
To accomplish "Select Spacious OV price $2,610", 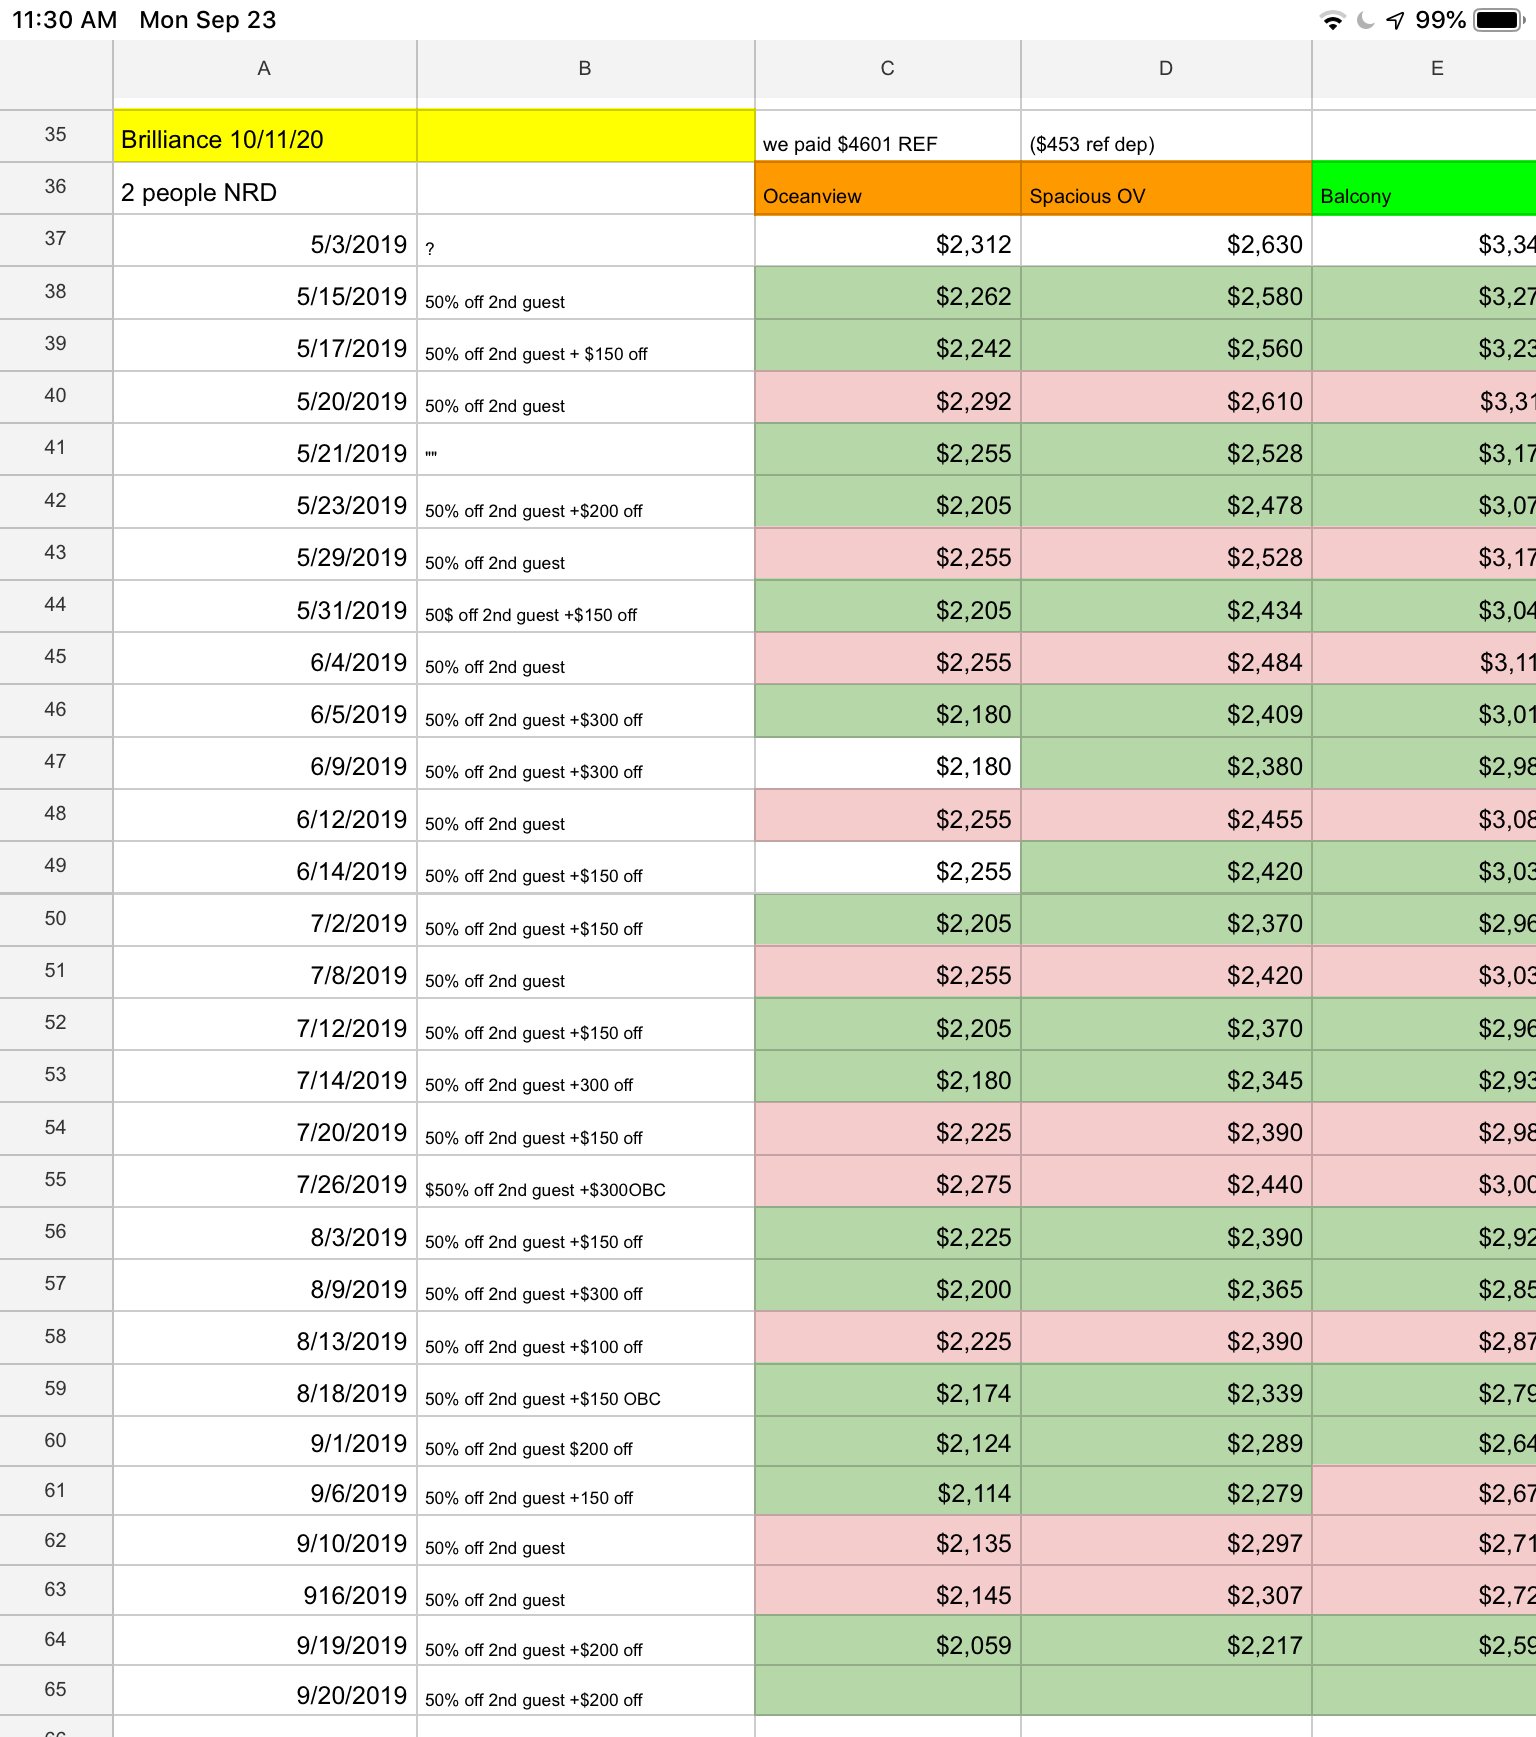I will pyautogui.click(x=1166, y=397).
